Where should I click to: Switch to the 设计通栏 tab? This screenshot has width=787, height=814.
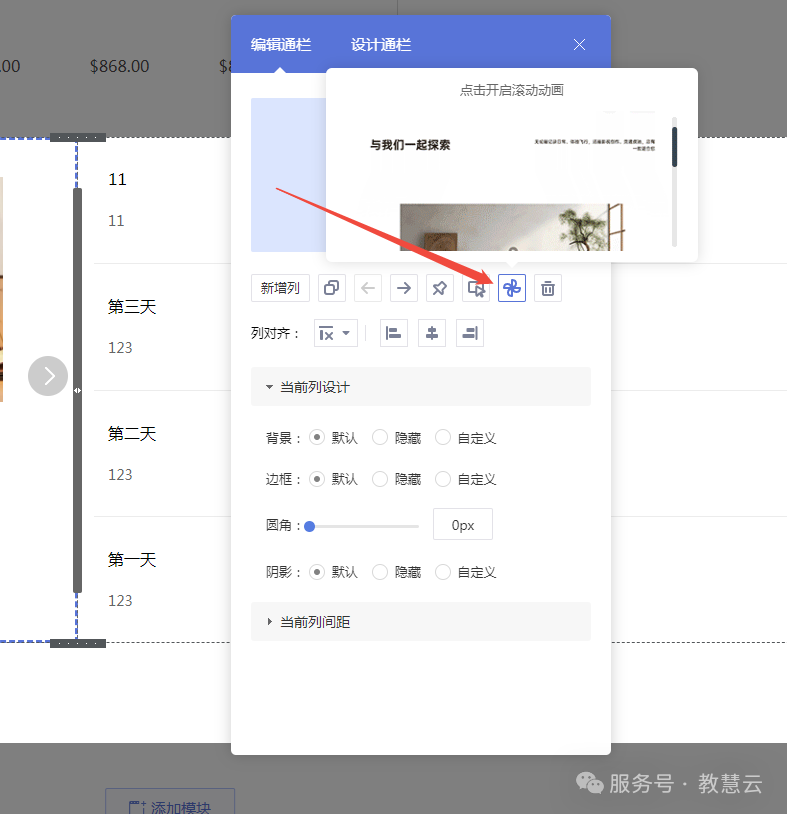pos(381,45)
